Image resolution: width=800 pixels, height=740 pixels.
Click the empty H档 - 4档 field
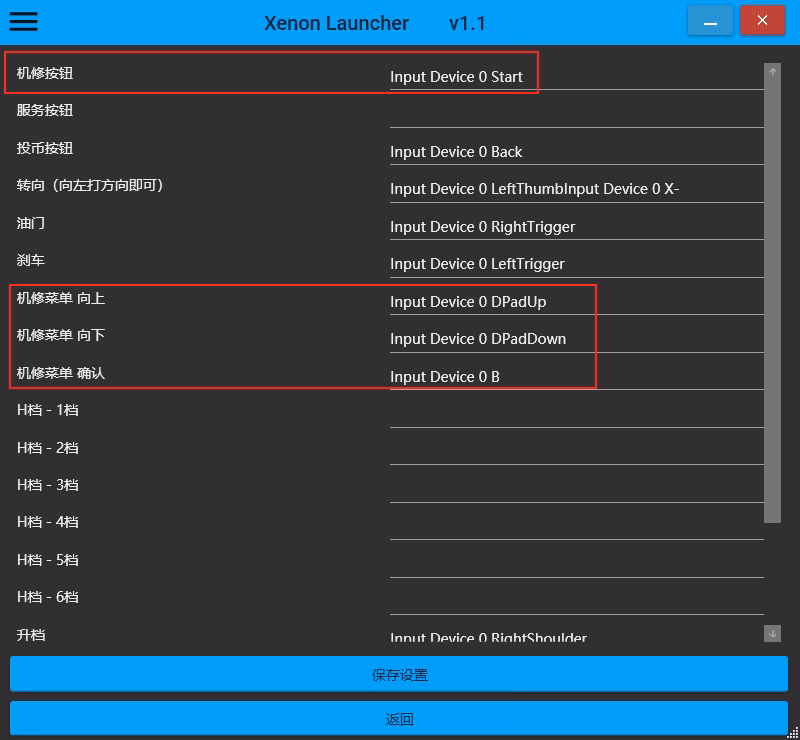pos(576,525)
